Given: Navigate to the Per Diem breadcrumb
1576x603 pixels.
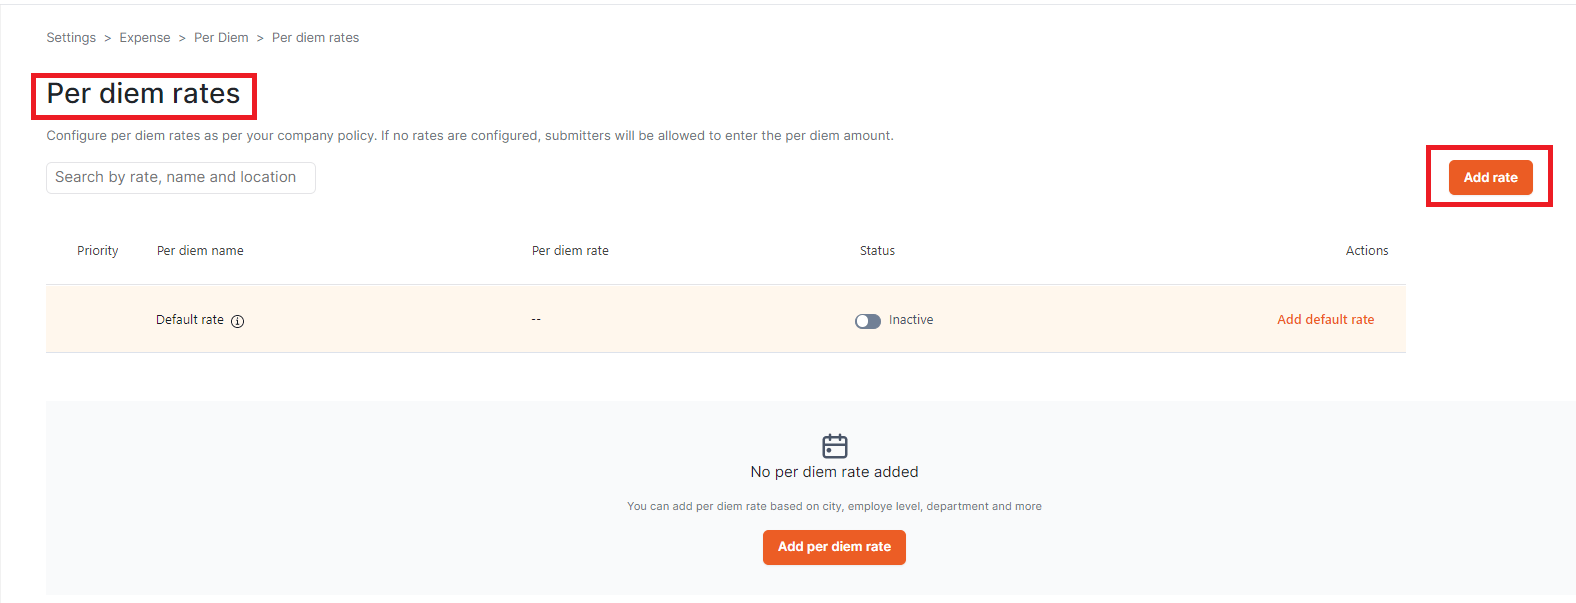Looking at the screenshot, I should coord(221,38).
